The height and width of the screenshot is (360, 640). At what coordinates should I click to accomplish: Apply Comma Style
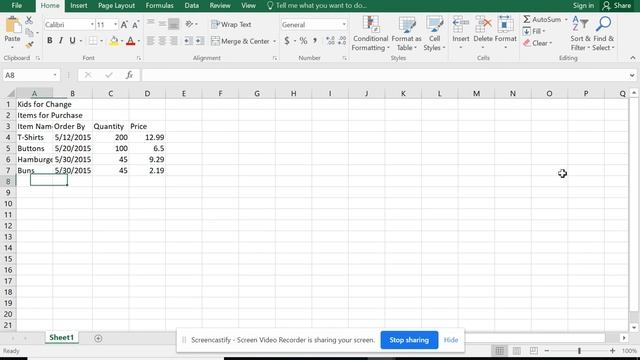(x=315, y=41)
